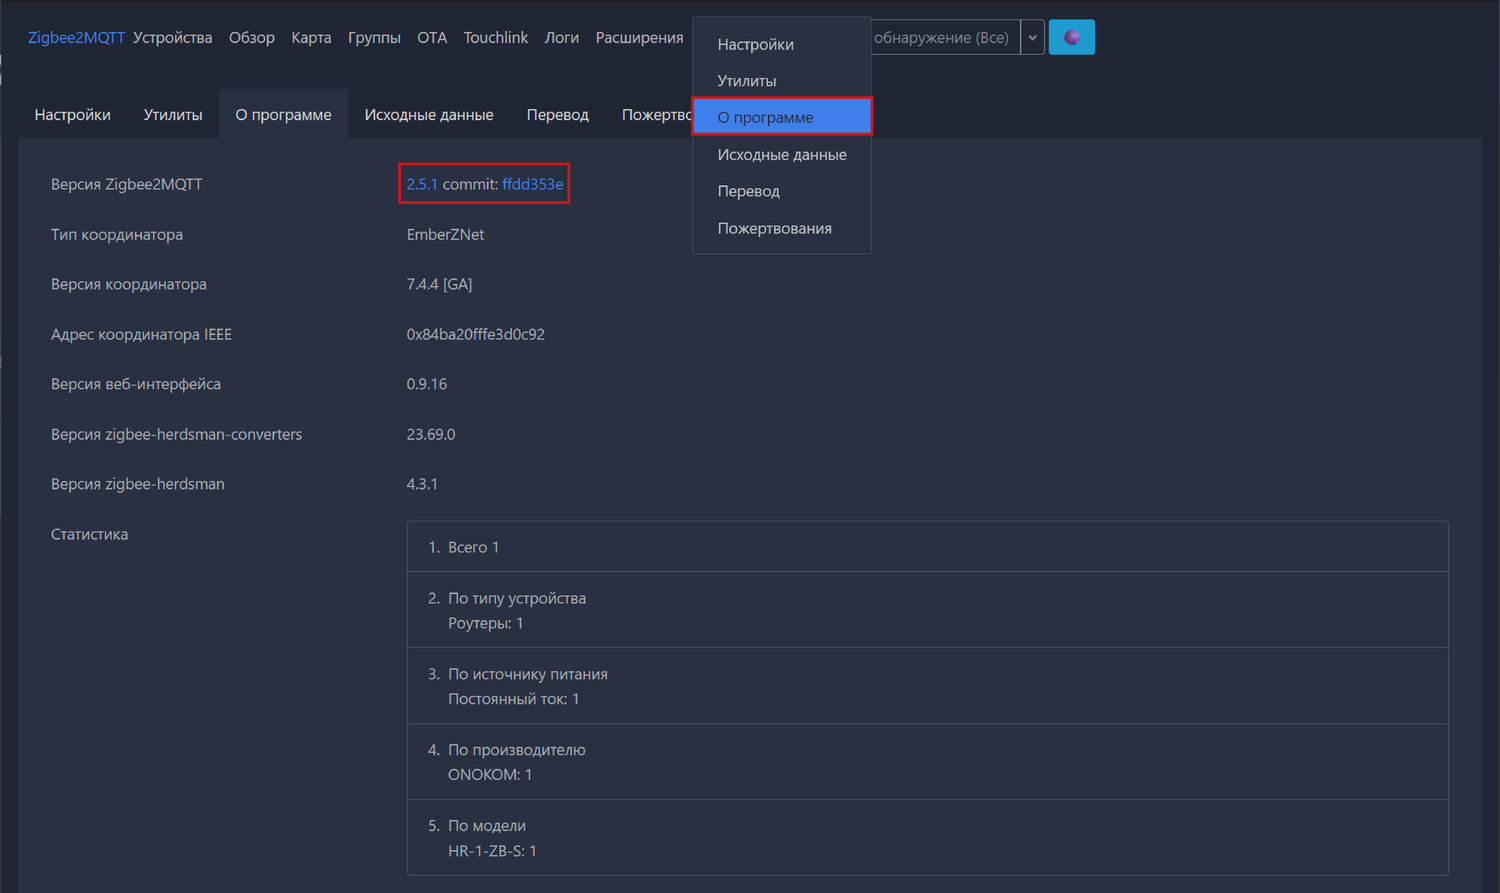
Task: Select Настройки in the dropdown menu
Action: (755, 44)
